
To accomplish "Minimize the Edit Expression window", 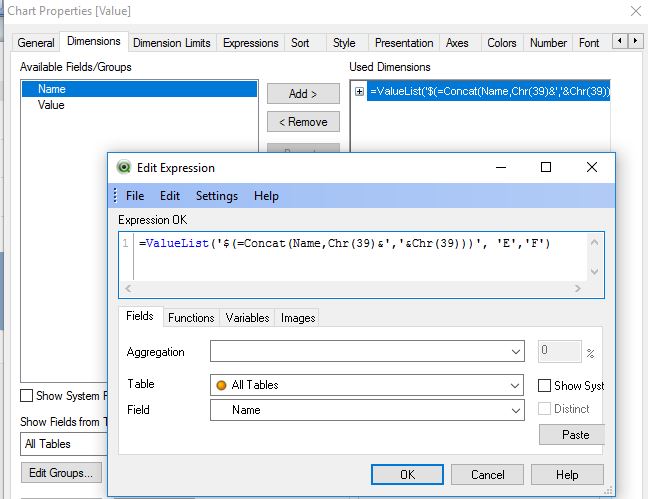I will 501,167.
